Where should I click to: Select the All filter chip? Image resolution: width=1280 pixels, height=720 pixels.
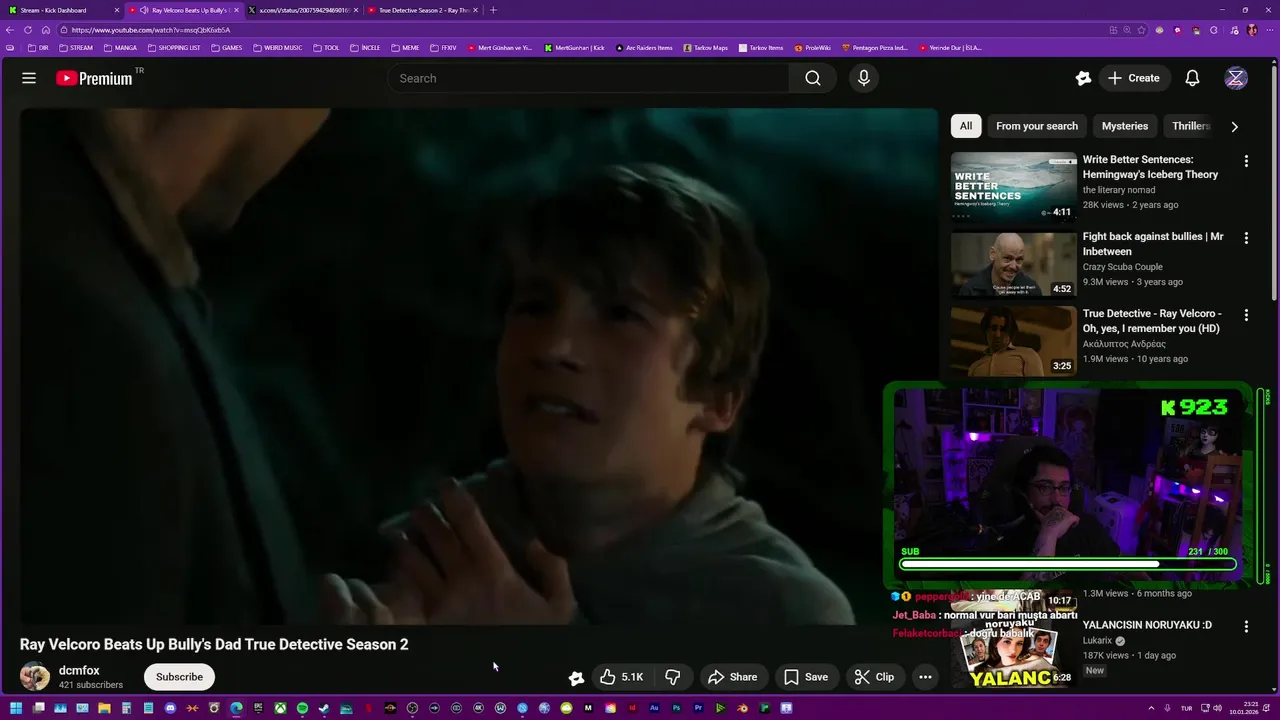[x=965, y=126]
